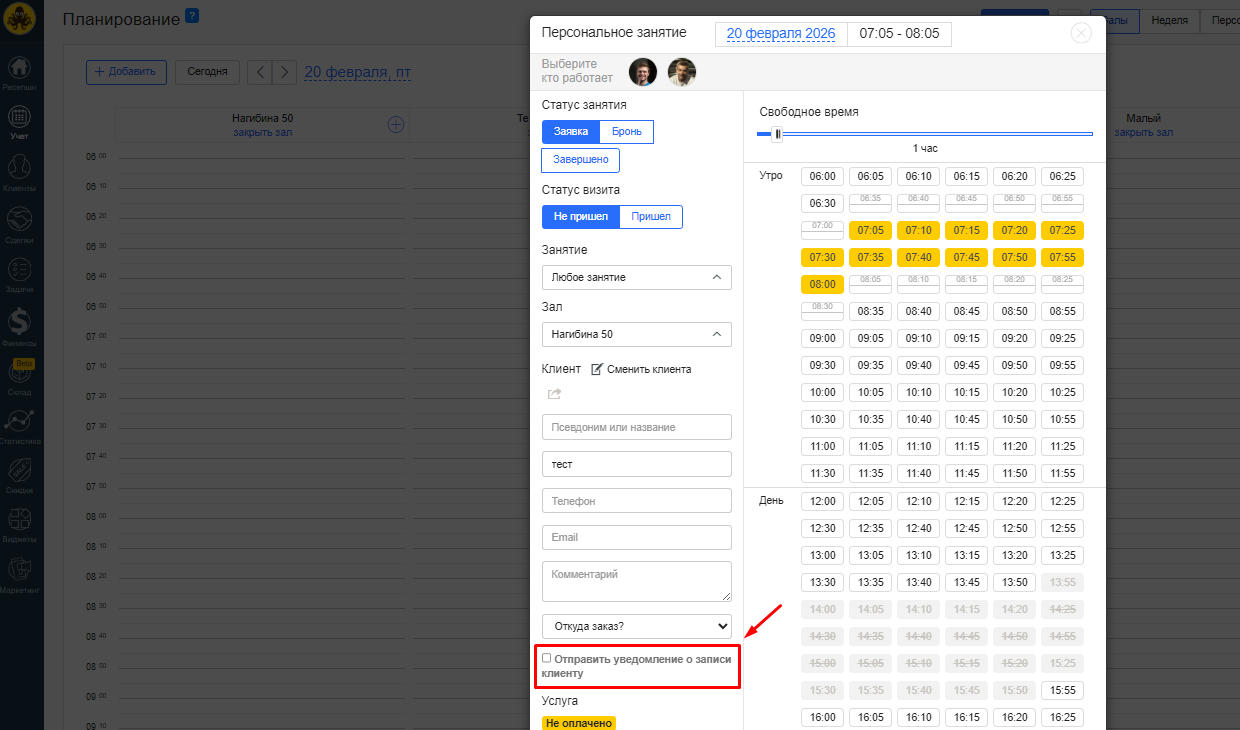Click the 20 февраля 2026 date link
1240x730 pixels.
point(780,33)
